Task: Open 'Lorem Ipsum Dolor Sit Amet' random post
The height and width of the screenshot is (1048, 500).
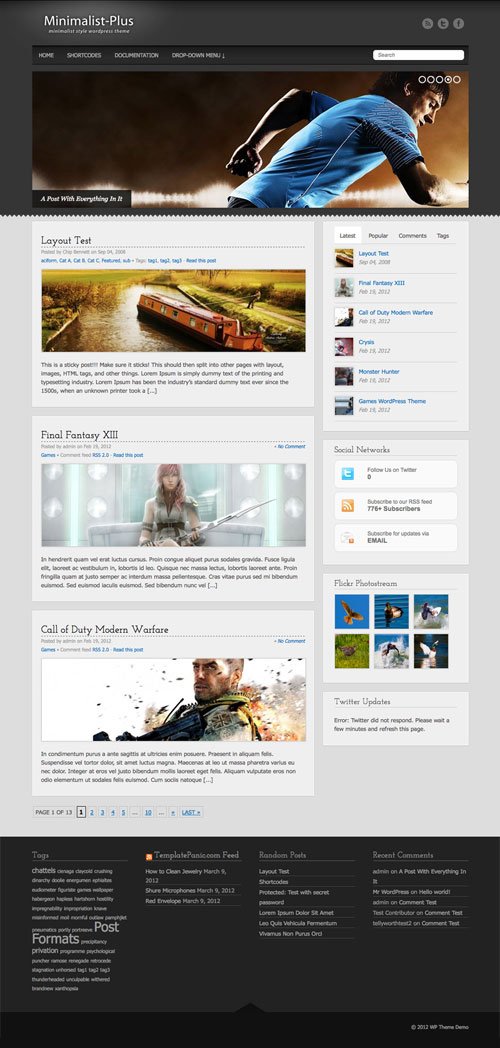Action: pos(296,912)
